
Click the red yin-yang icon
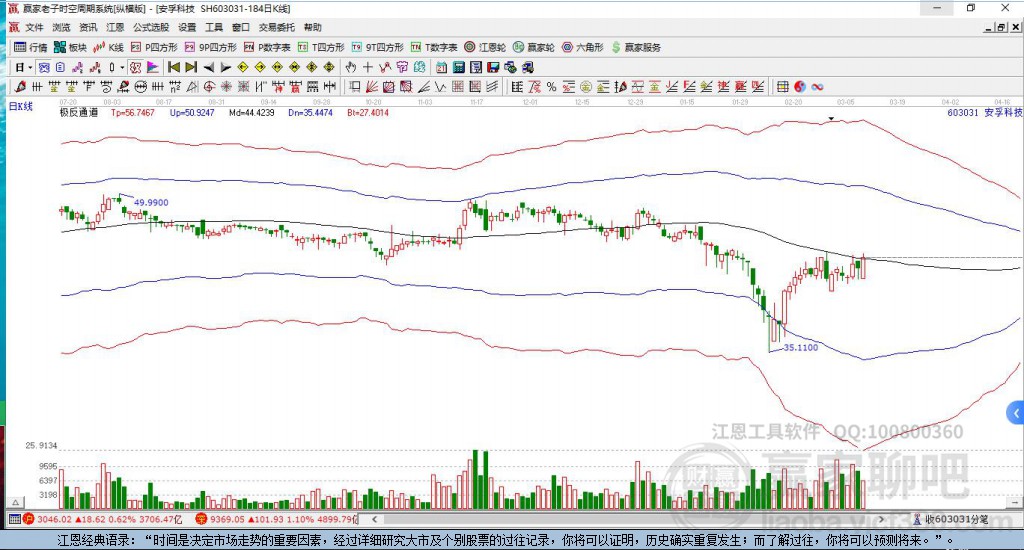point(800,87)
